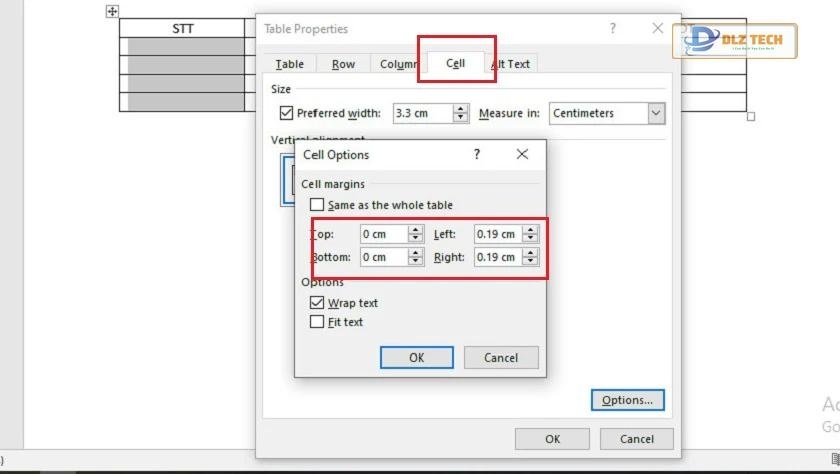Enable the Fit text checkbox
840x474 pixels.
click(x=317, y=322)
